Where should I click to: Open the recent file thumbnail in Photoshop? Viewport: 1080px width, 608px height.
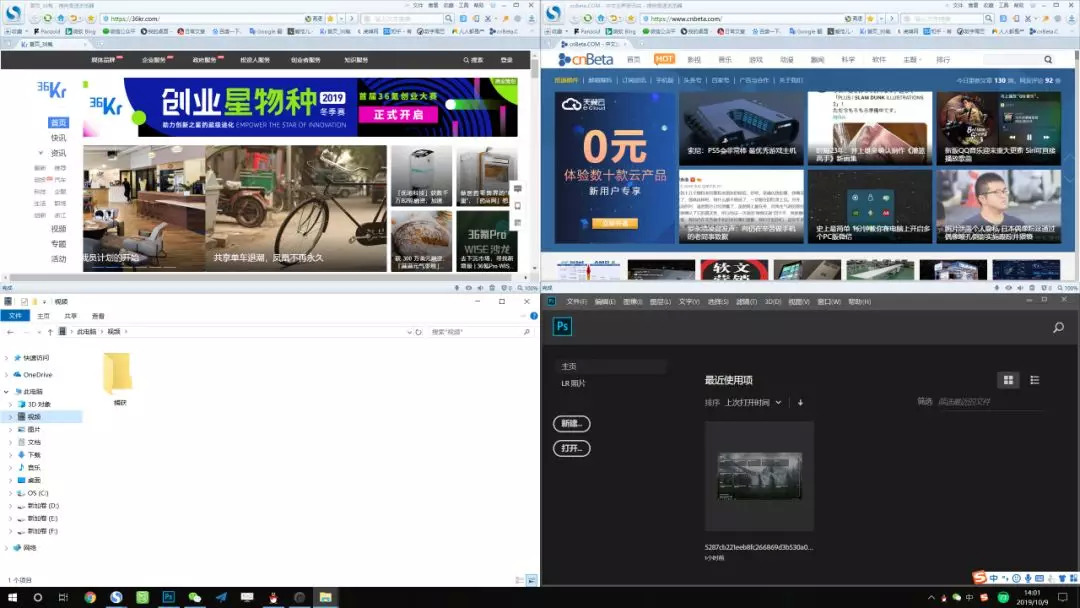coord(759,476)
